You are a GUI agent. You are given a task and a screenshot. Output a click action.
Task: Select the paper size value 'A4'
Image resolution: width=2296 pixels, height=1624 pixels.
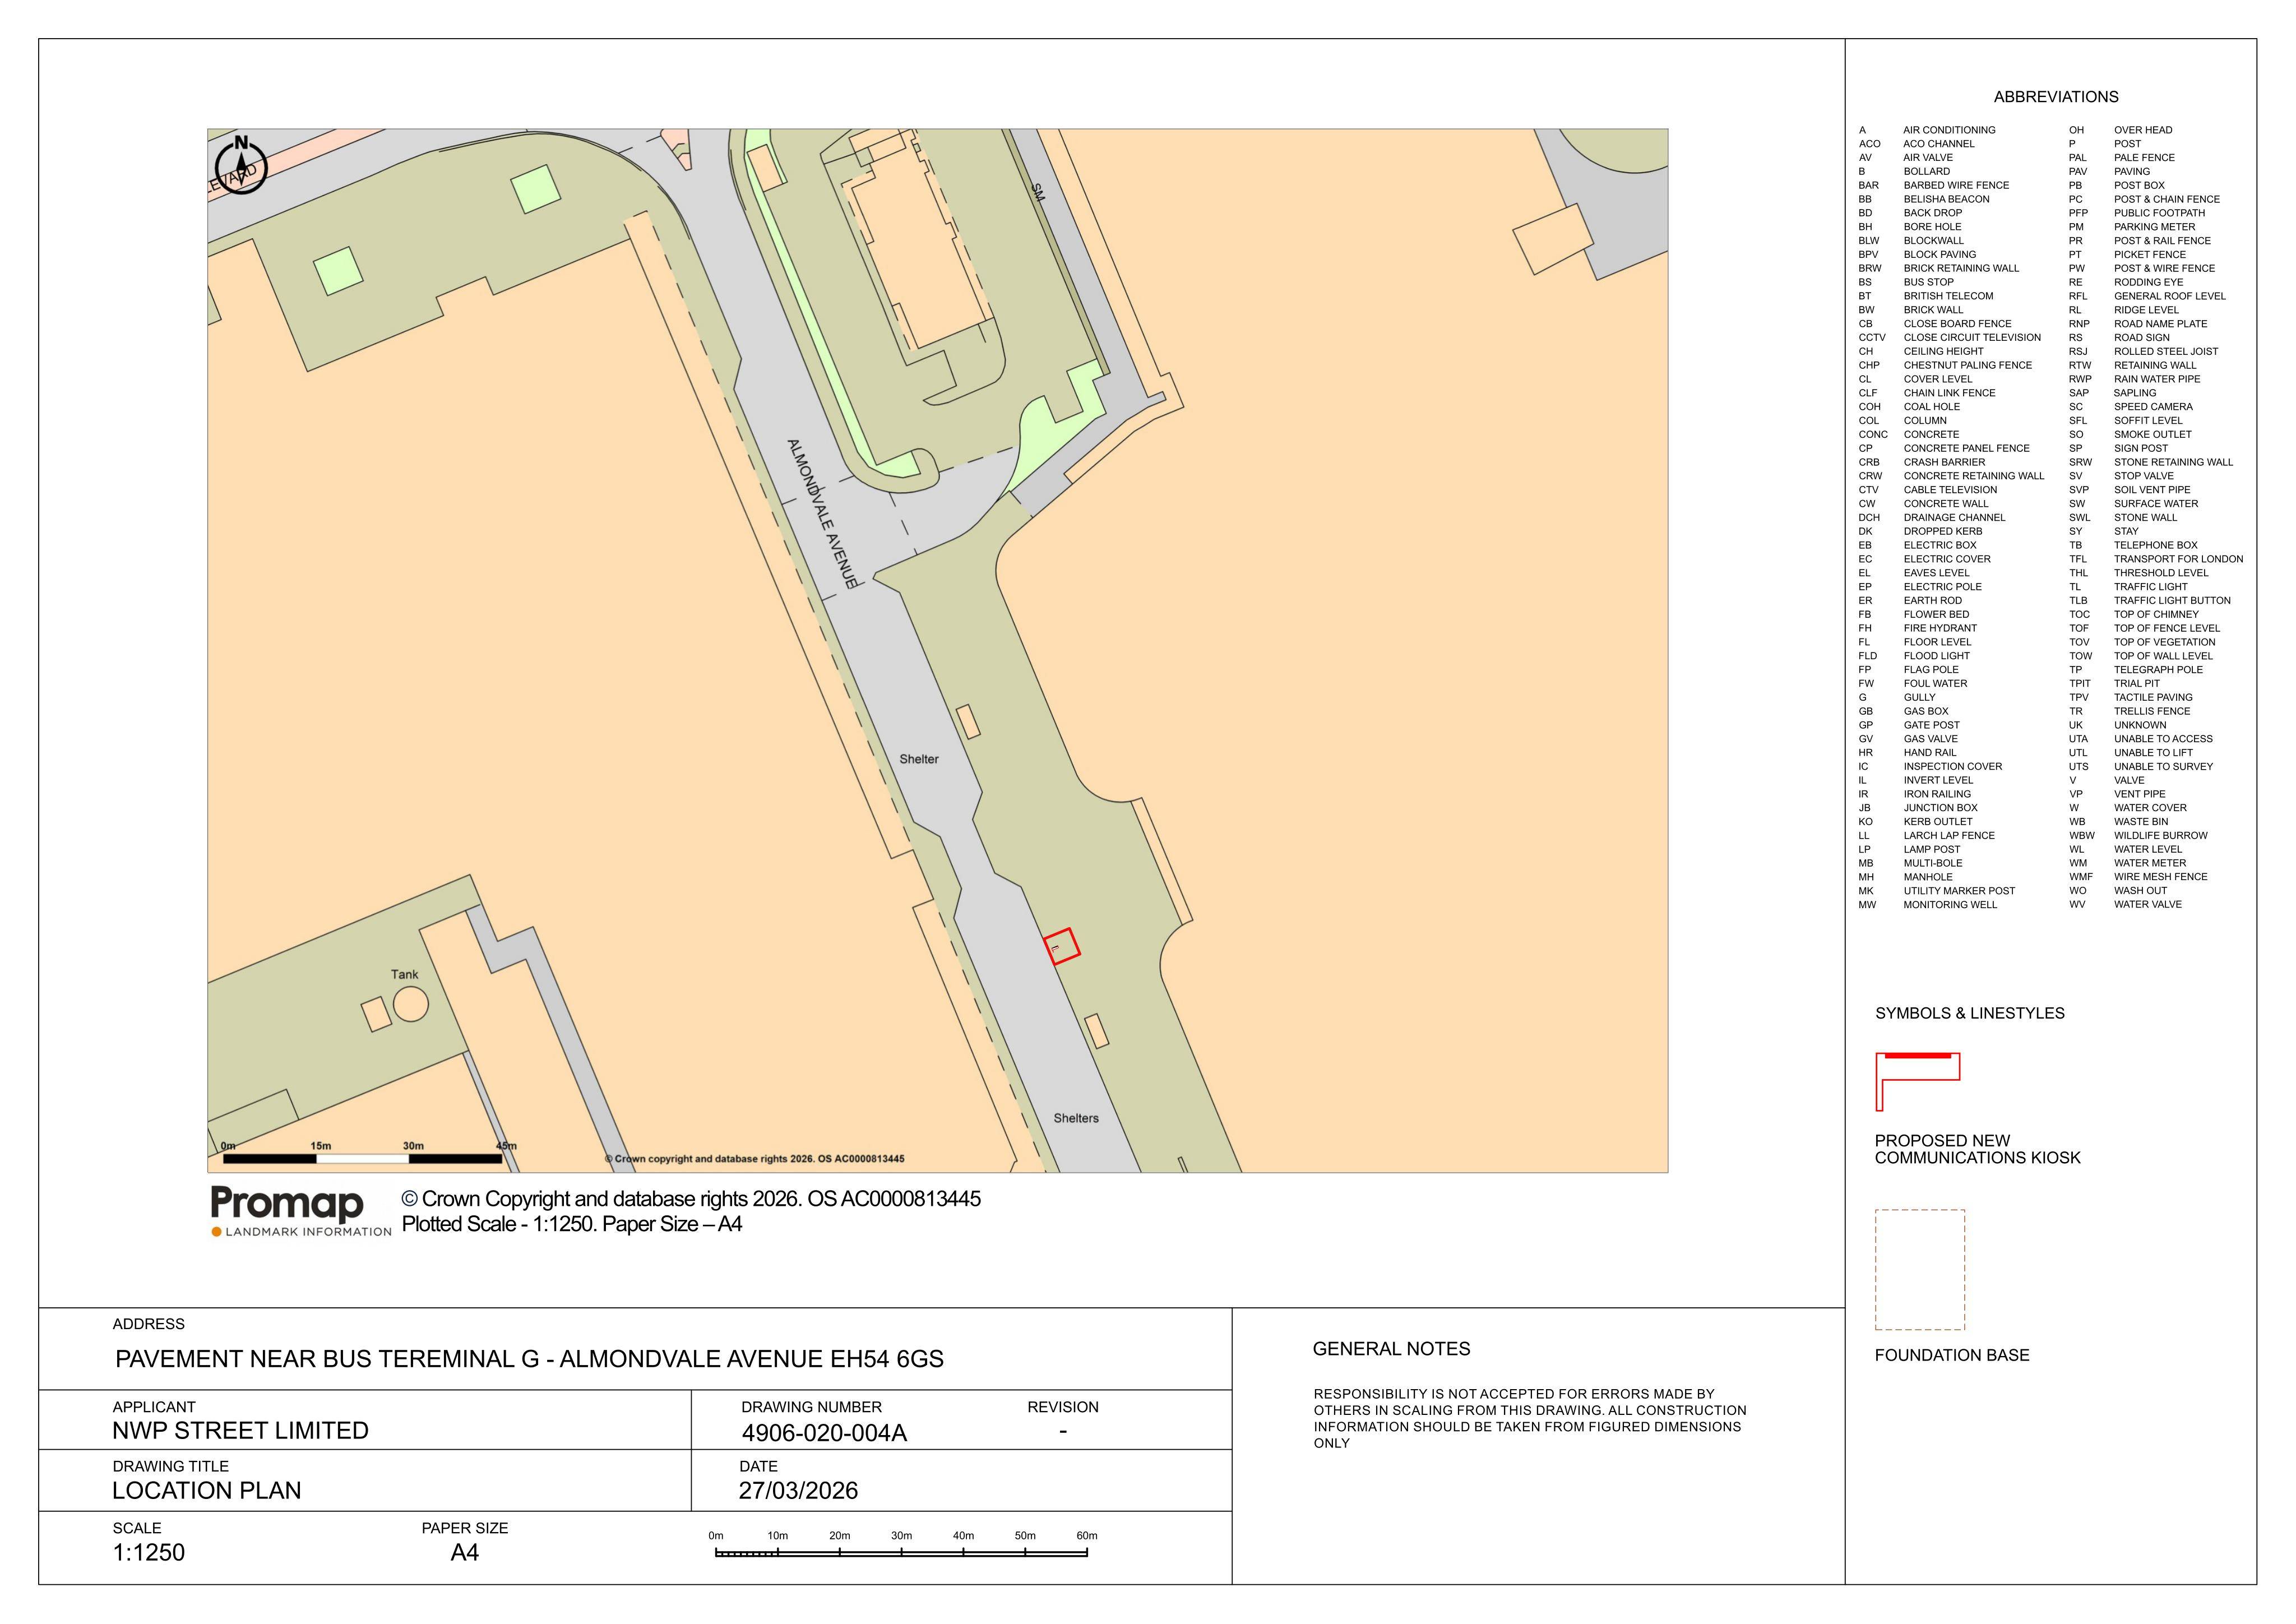[x=464, y=1552]
